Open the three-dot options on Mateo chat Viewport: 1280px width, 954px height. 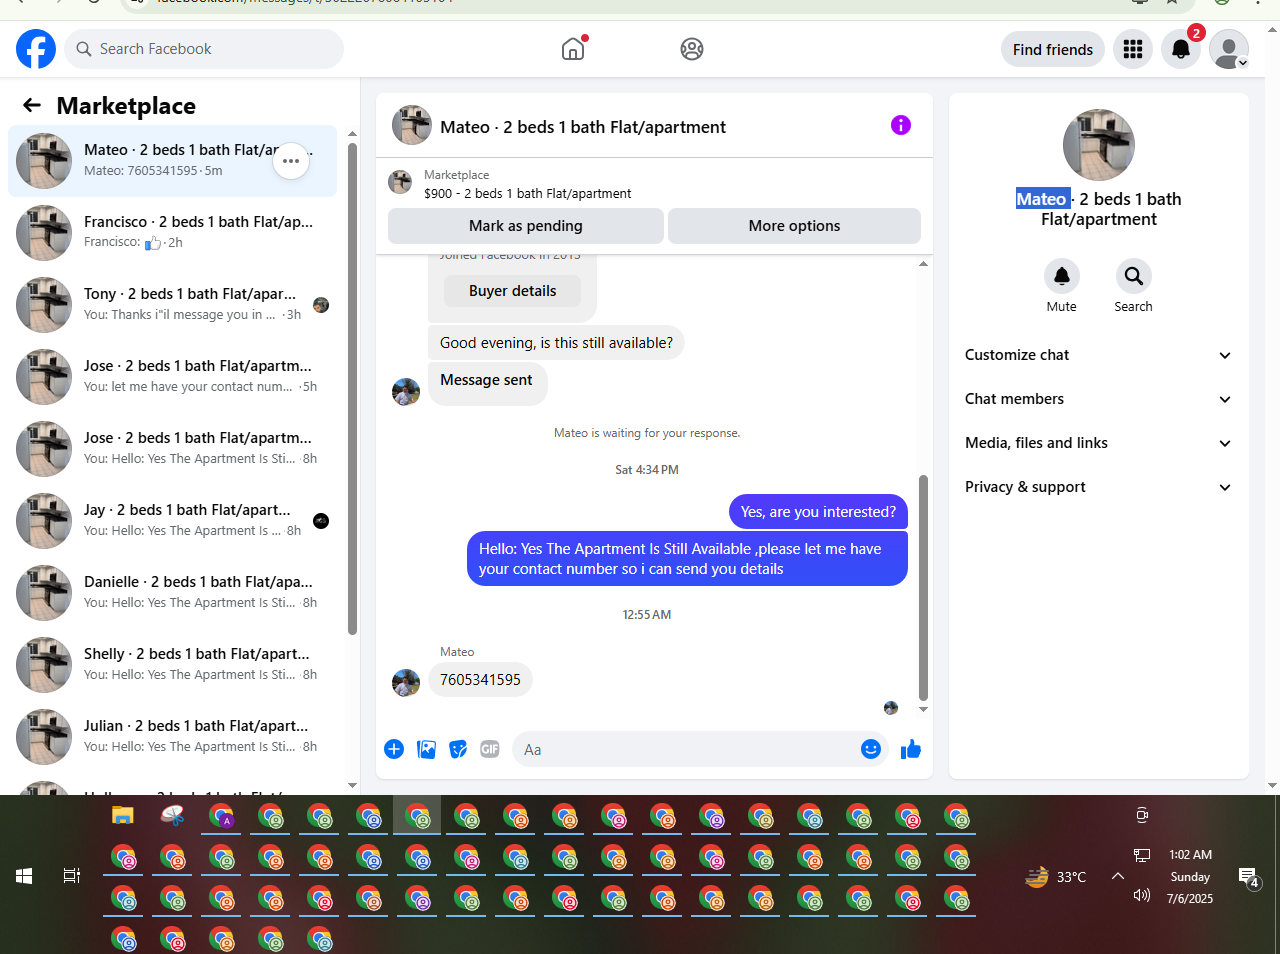[x=291, y=161]
